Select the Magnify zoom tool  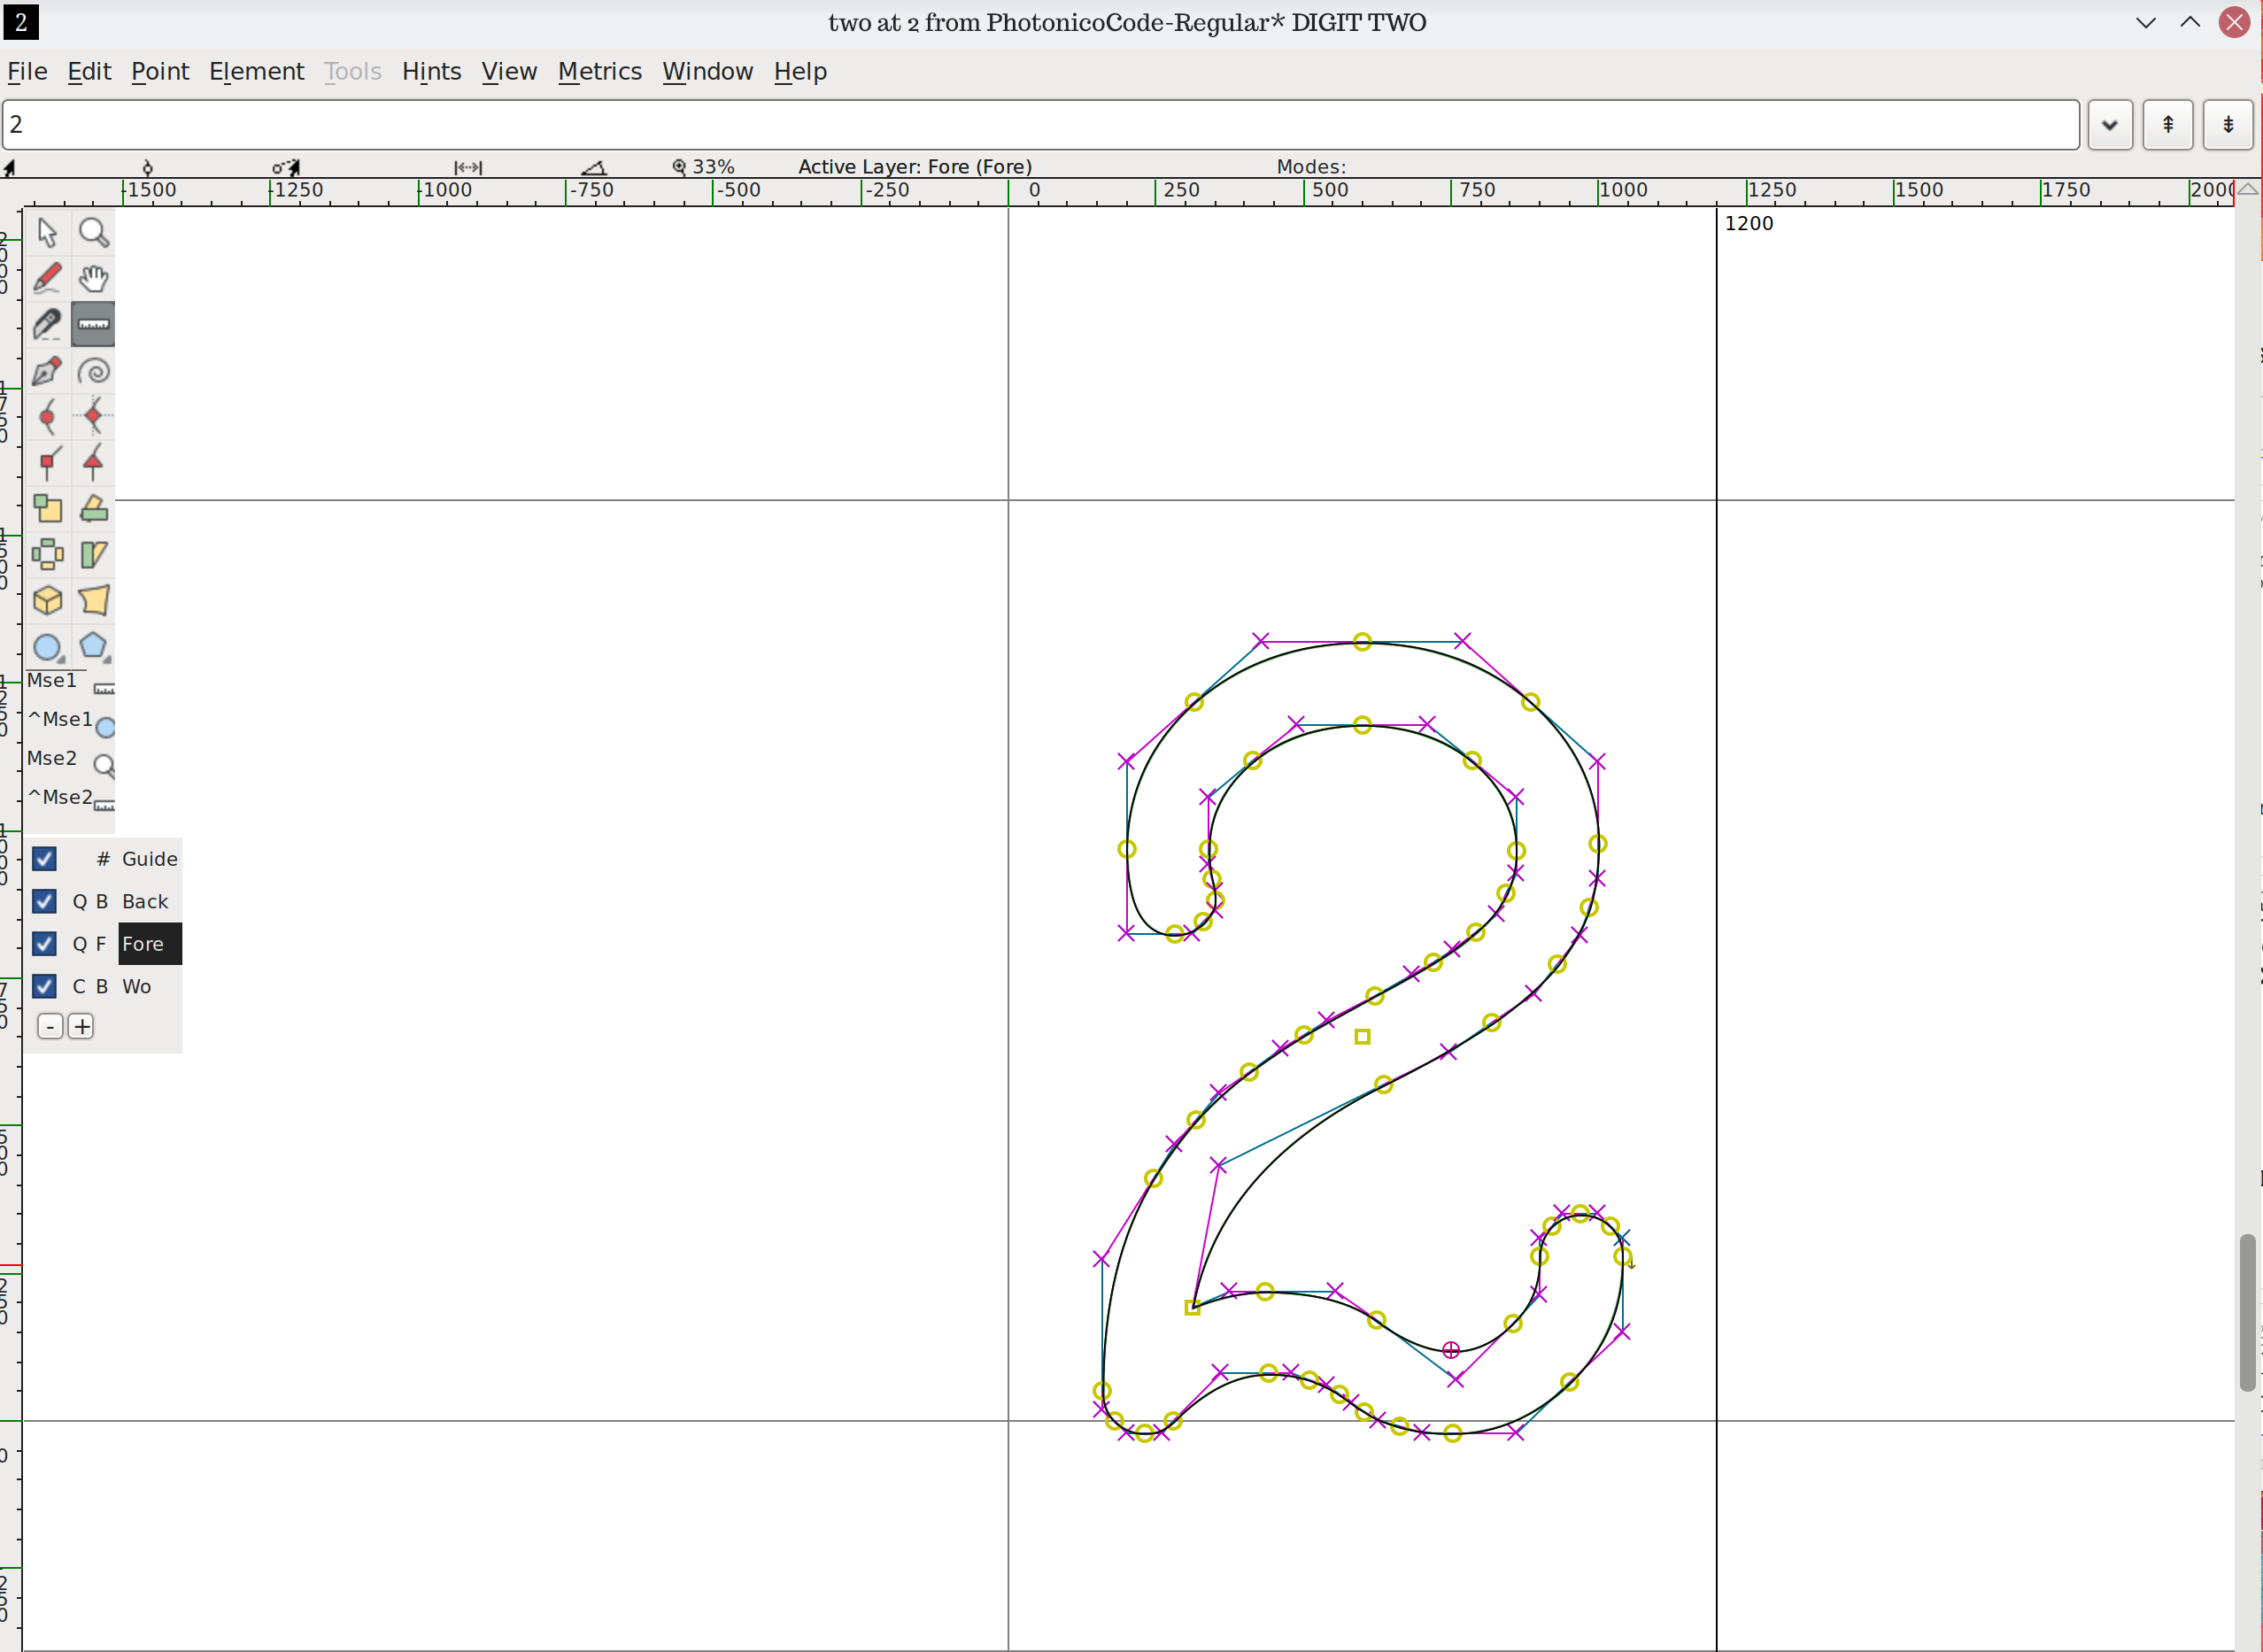pyautogui.click(x=94, y=233)
